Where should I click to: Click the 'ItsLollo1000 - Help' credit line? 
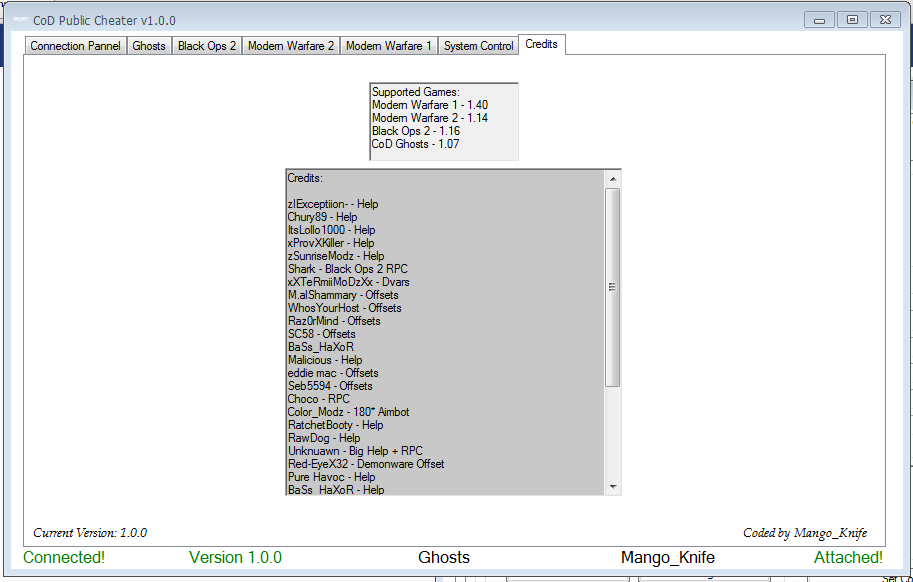pos(331,230)
